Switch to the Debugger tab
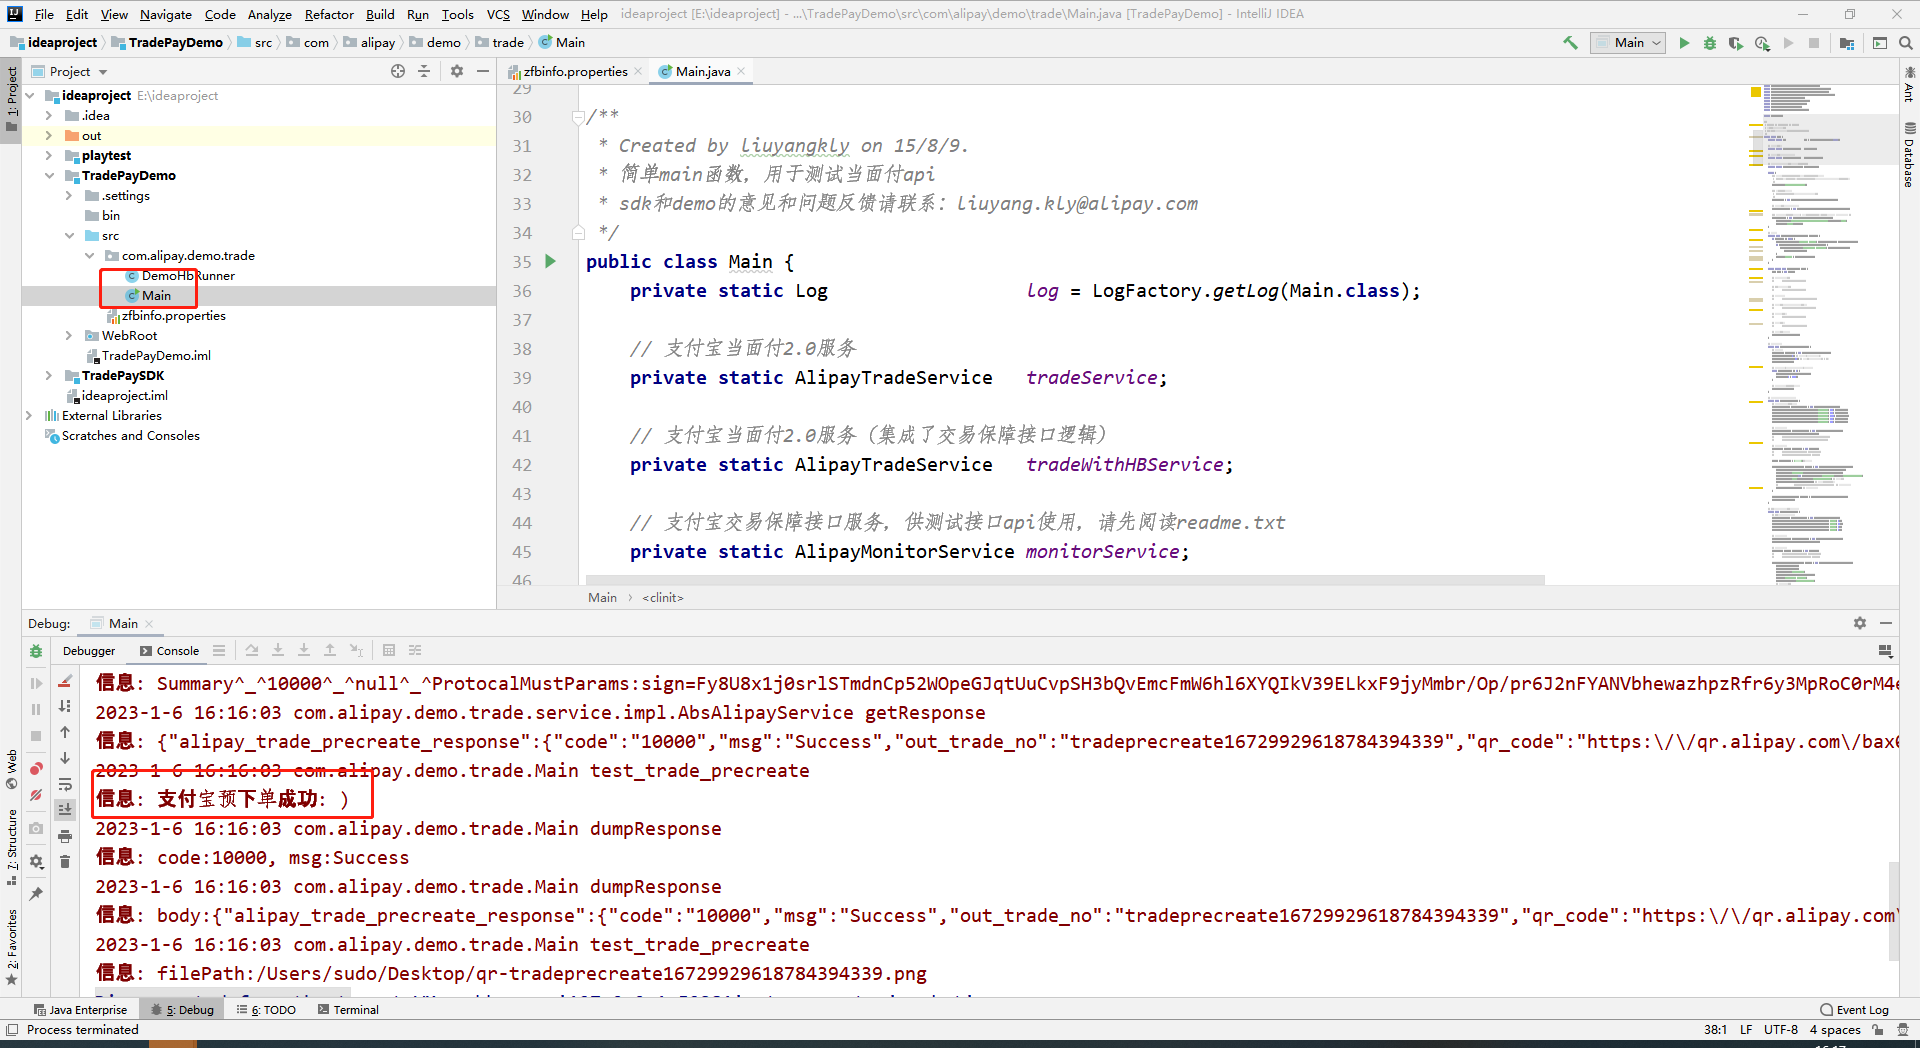The height and width of the screenshot is (1048, 1920). pos(89,651)
